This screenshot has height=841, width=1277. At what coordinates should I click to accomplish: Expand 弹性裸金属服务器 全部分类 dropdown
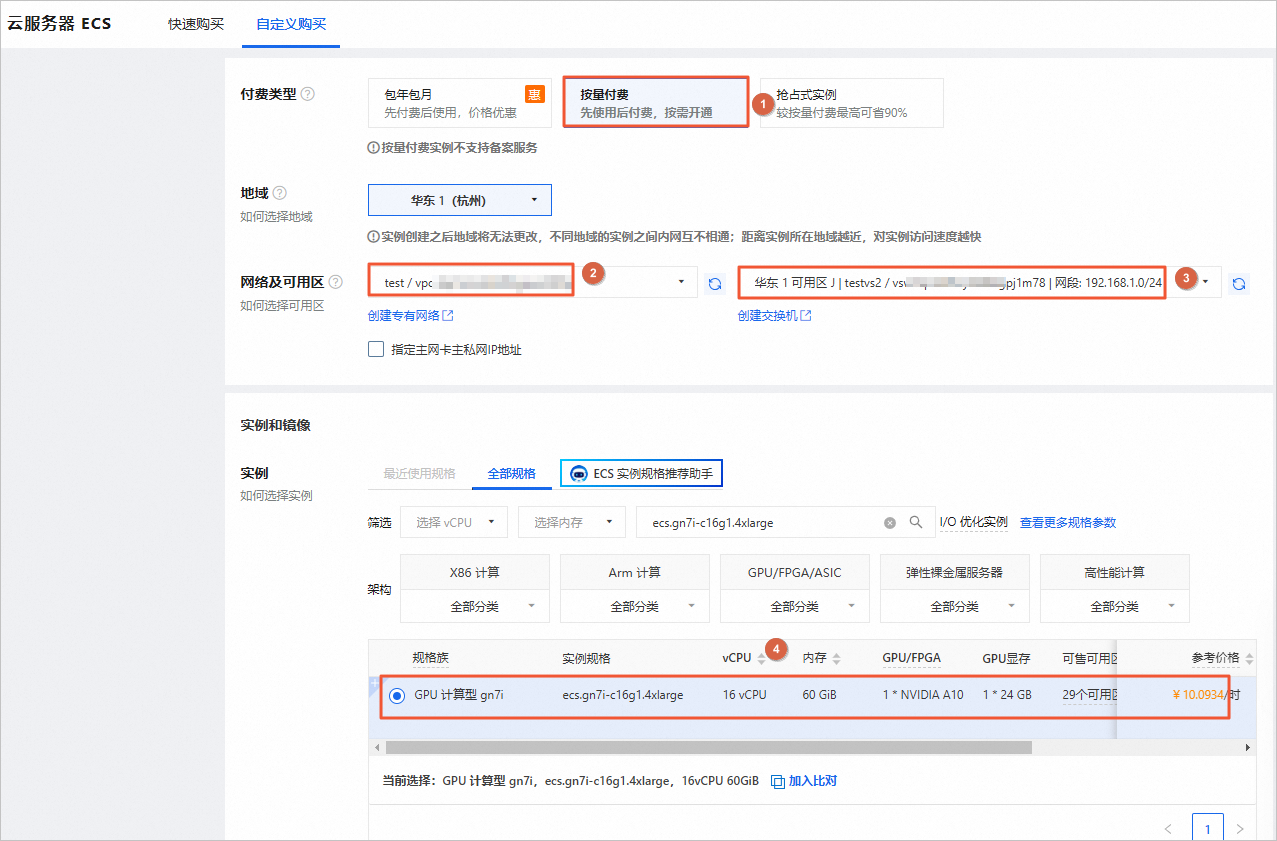[x=955, y=606]
